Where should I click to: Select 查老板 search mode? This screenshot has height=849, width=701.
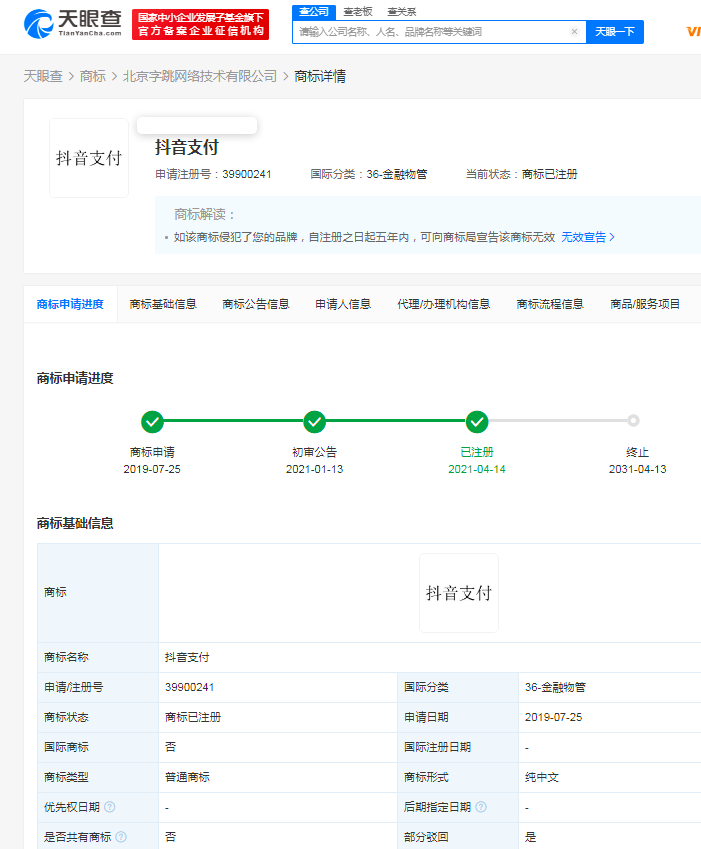click(x=358, y=12)
